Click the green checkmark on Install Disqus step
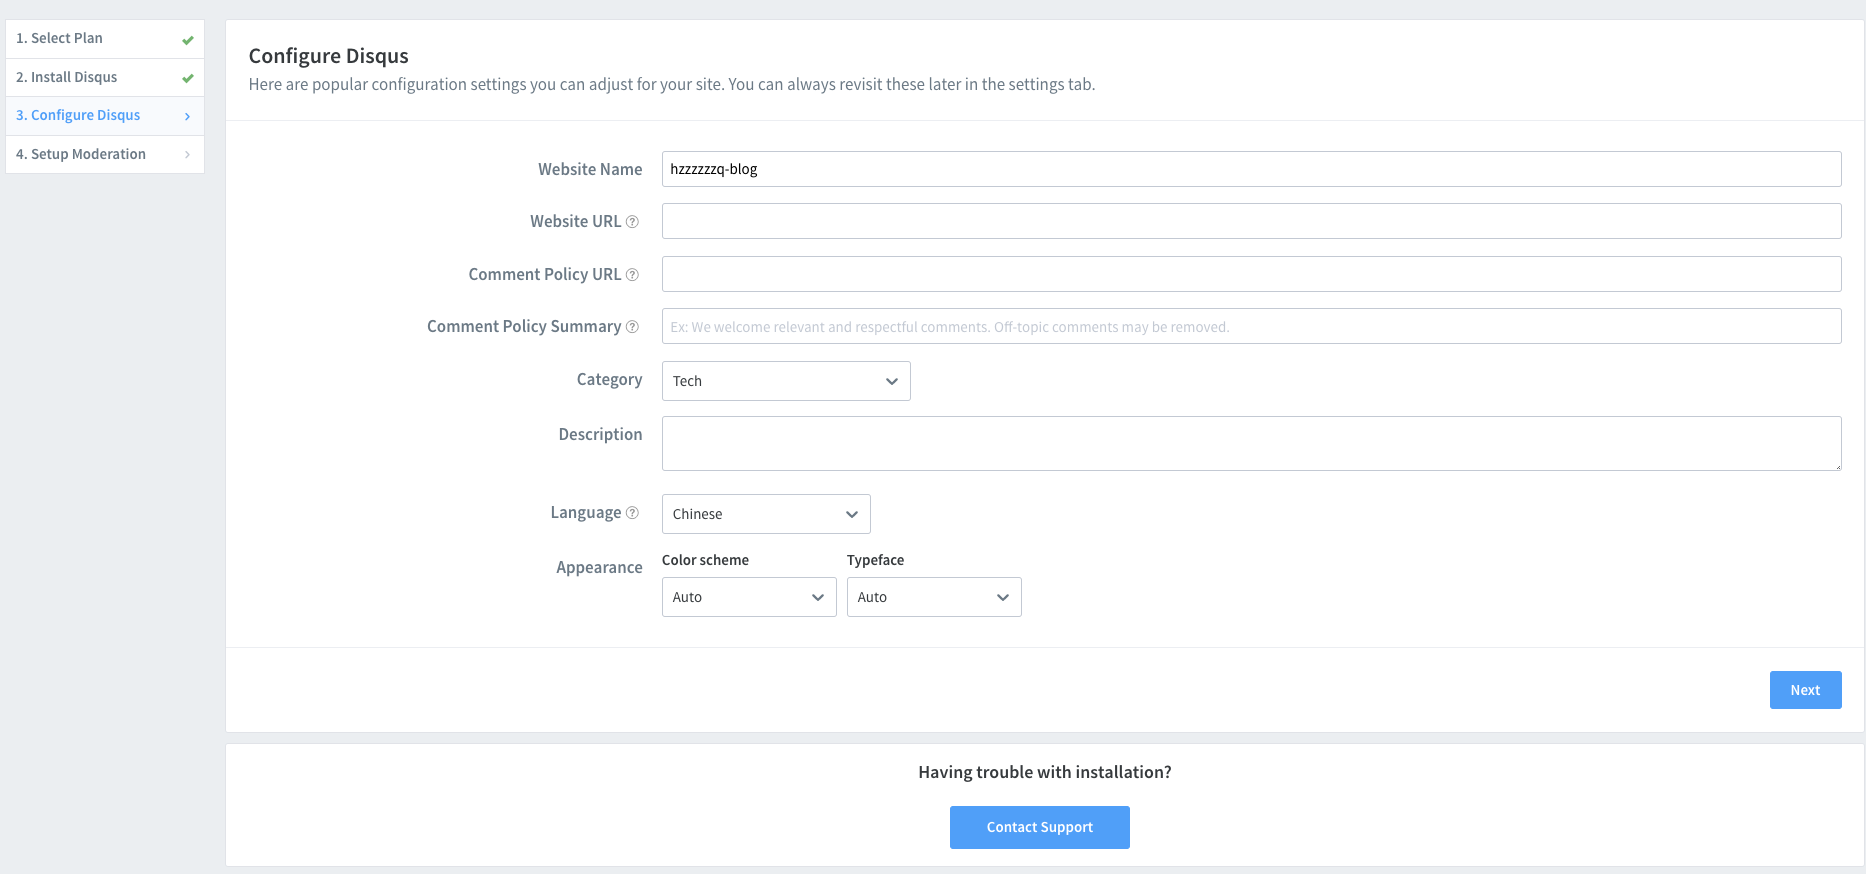Screen dimensions: 1866x874 [x=188, y=78]
